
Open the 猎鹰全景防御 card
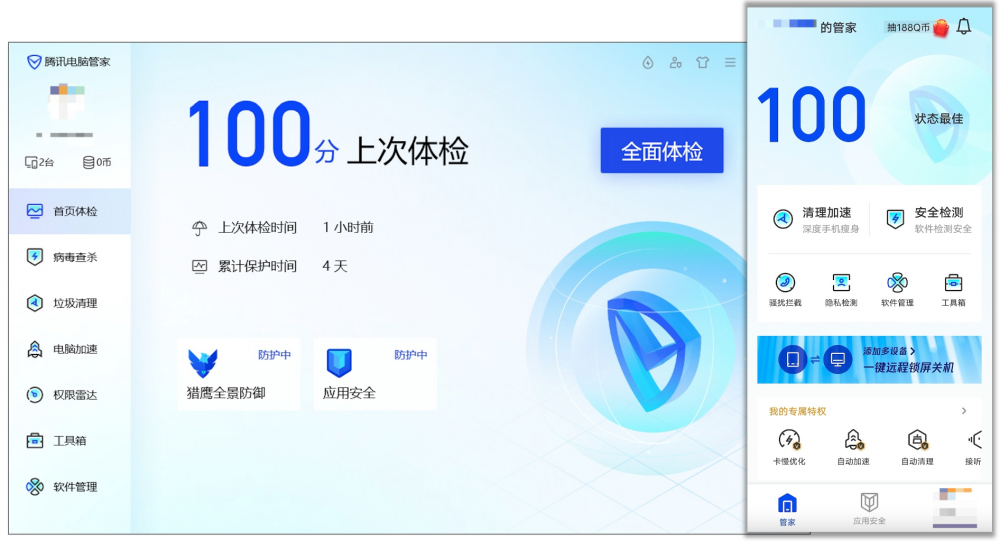click(x=239, y=374)
